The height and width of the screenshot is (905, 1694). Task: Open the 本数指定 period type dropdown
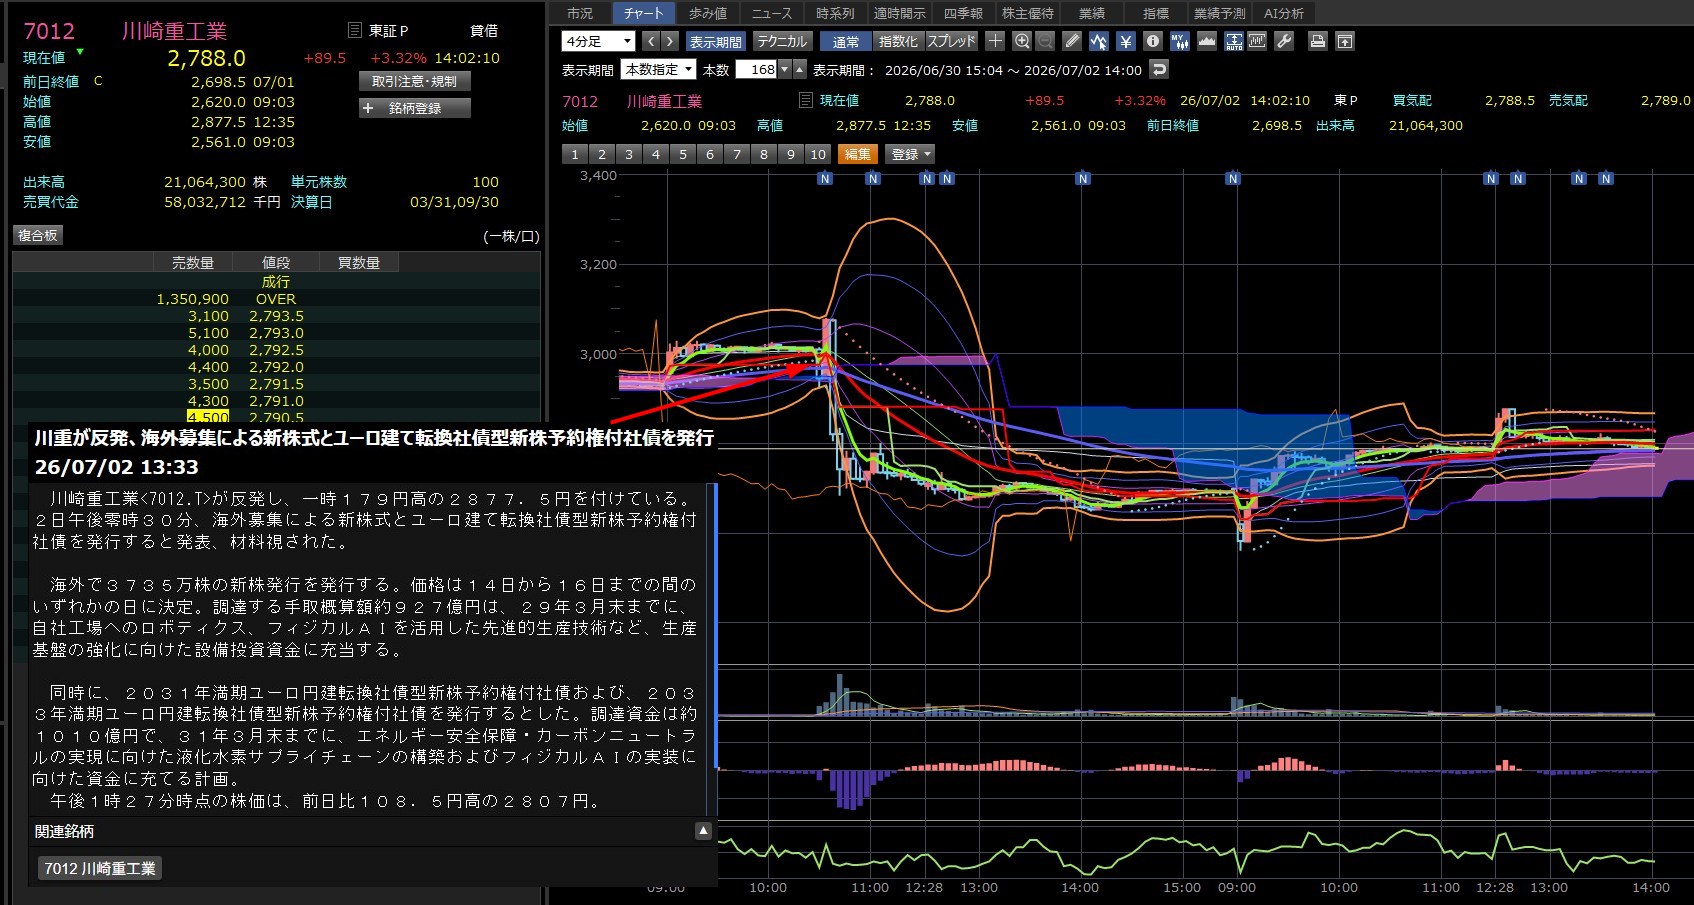[658, 70]
